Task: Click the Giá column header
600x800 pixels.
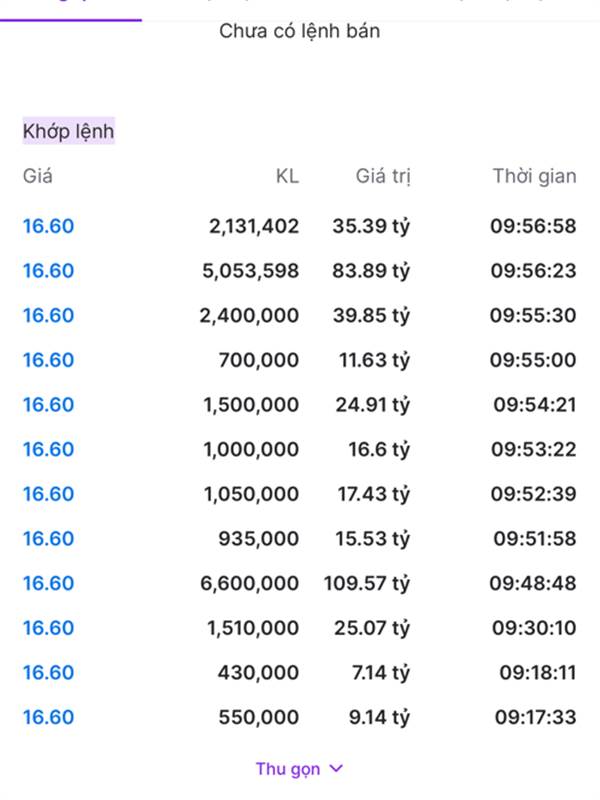Action: pyautogui.click(x=37, y=176)
